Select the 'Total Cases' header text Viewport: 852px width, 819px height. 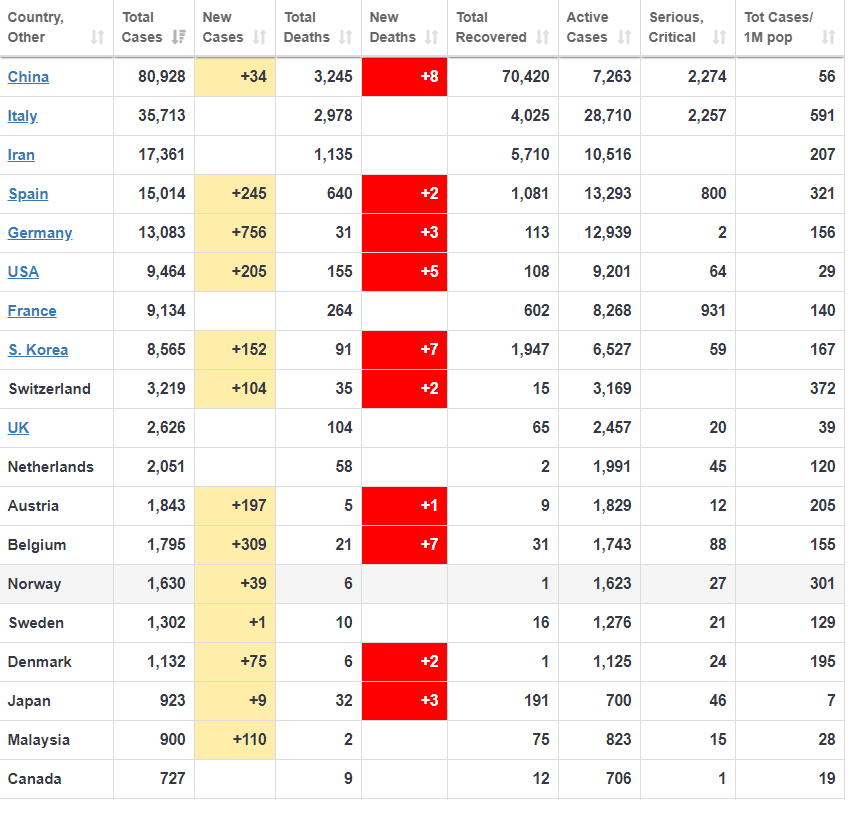point(142,27)
